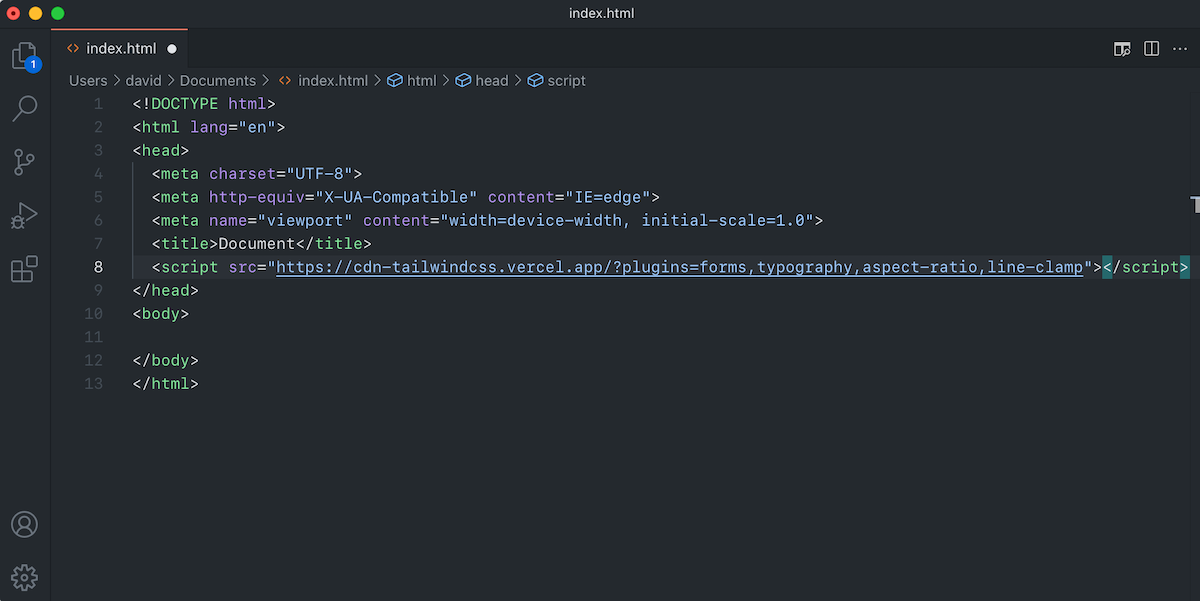This screenshot has height=601, width=1200.
Task: Select the index.html editor tab
Action: (120, 48)
